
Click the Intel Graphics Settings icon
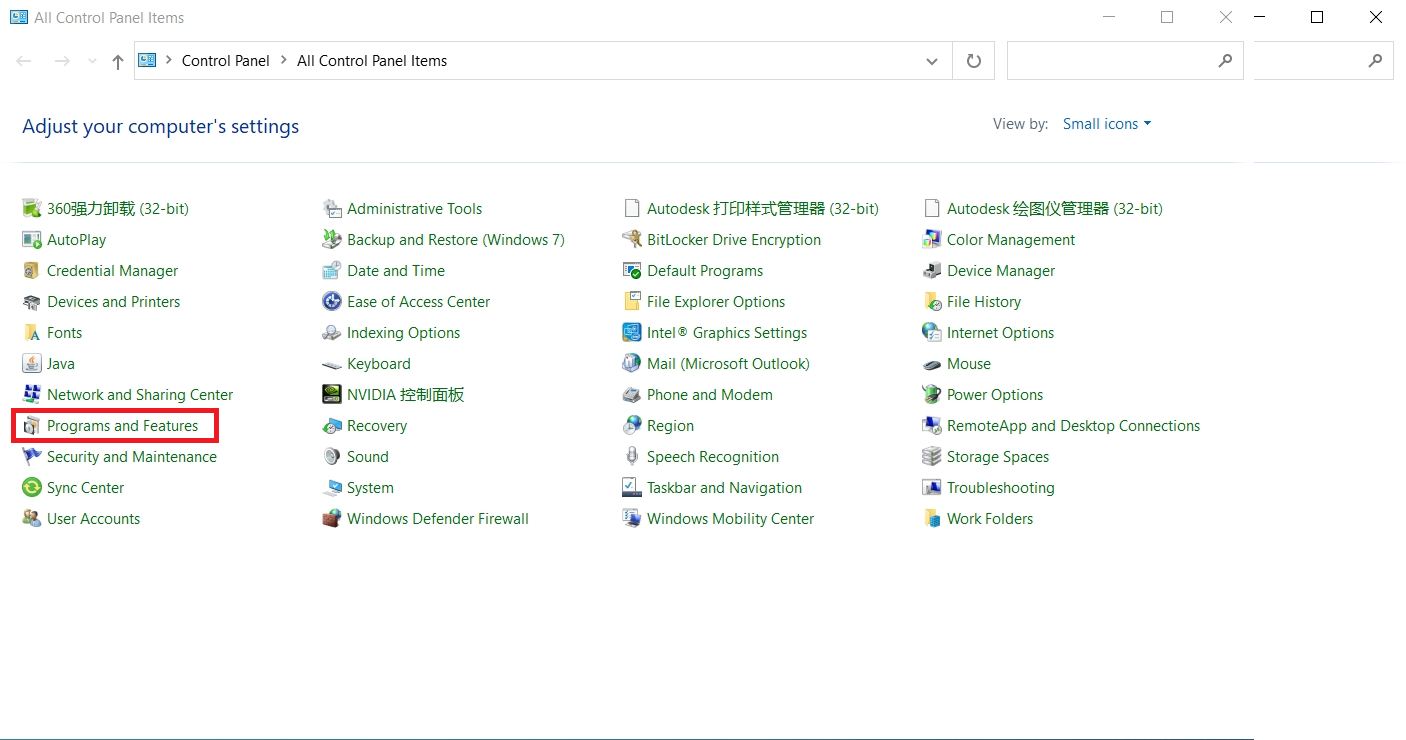(631, 332)
